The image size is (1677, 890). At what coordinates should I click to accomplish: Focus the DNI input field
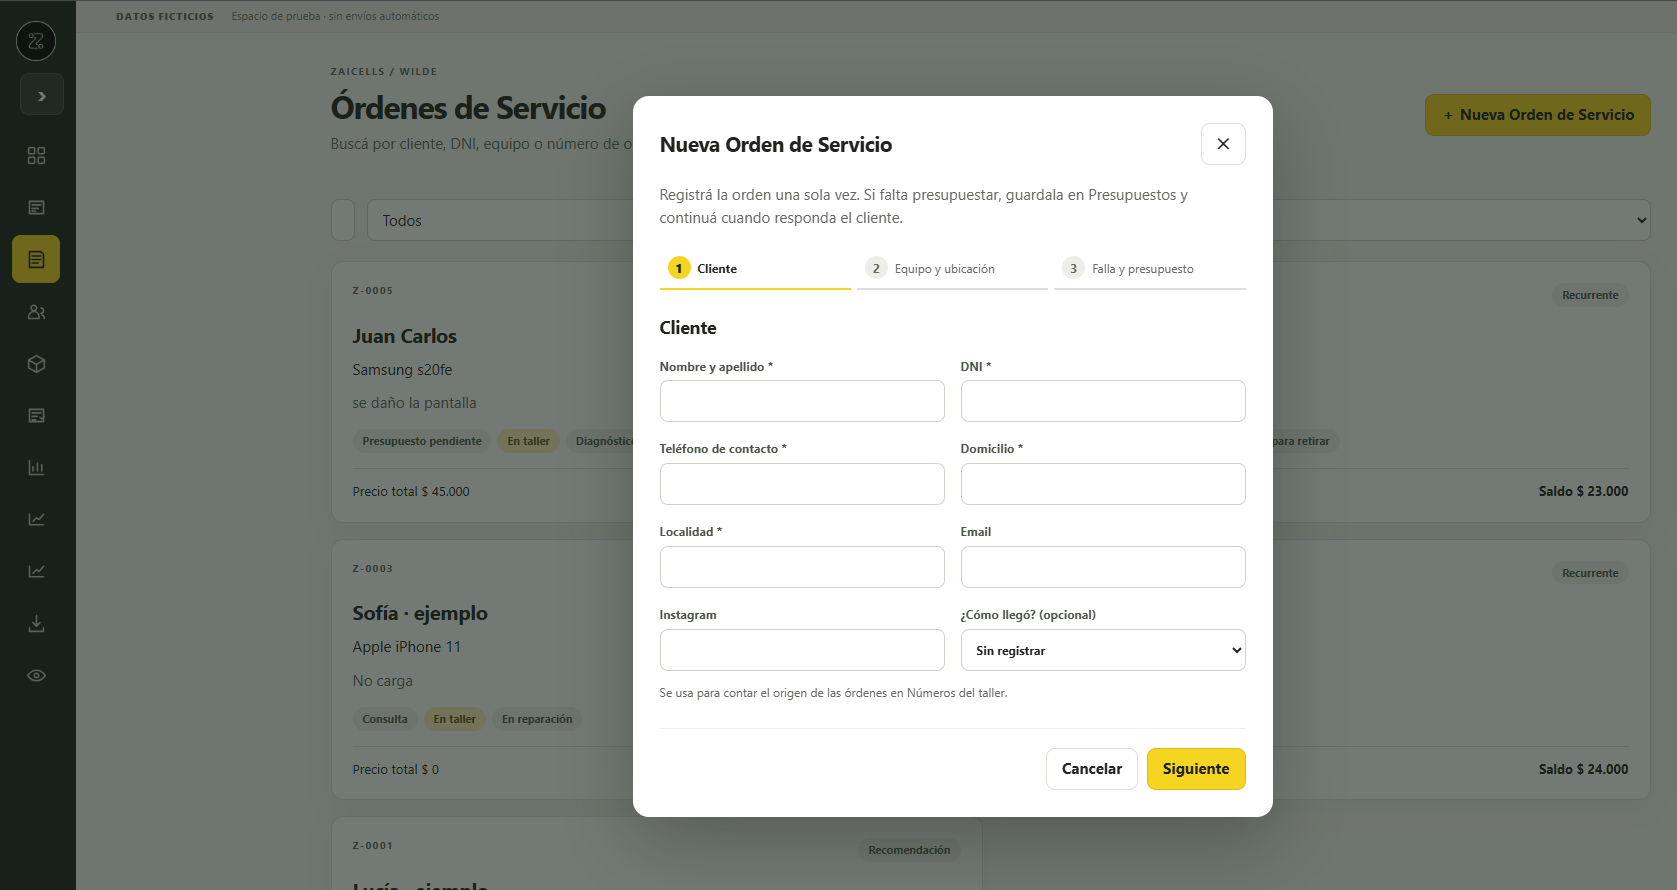coord(1103,401)
